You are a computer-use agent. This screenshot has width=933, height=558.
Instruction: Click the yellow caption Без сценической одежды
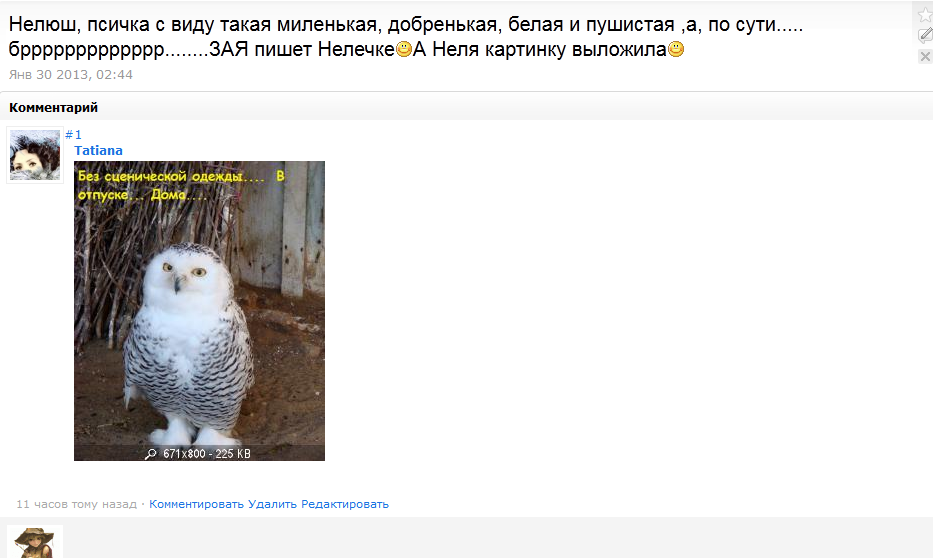181,185
